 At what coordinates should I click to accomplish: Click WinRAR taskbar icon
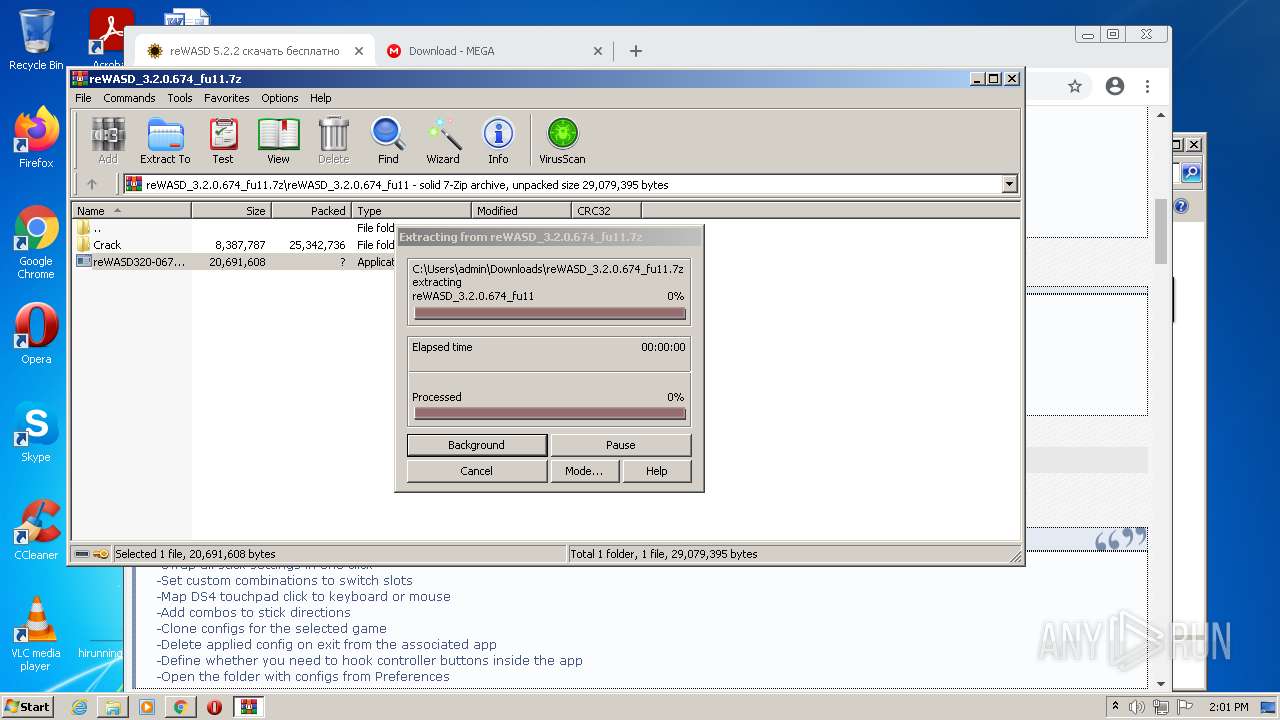[x=249, y=707]
